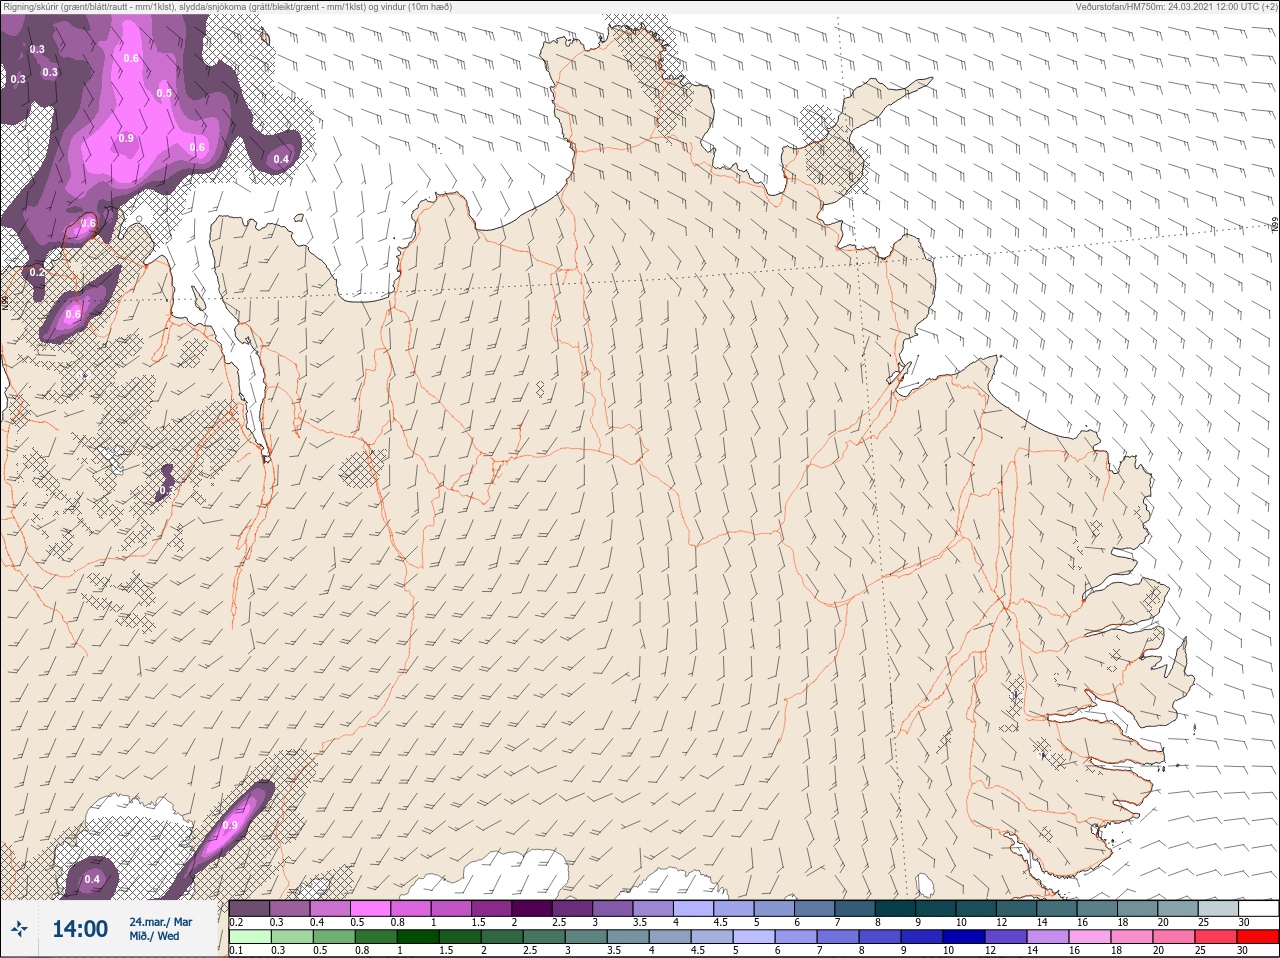Click the 0.5 precipitation label on the map

[x=164, y=93]
